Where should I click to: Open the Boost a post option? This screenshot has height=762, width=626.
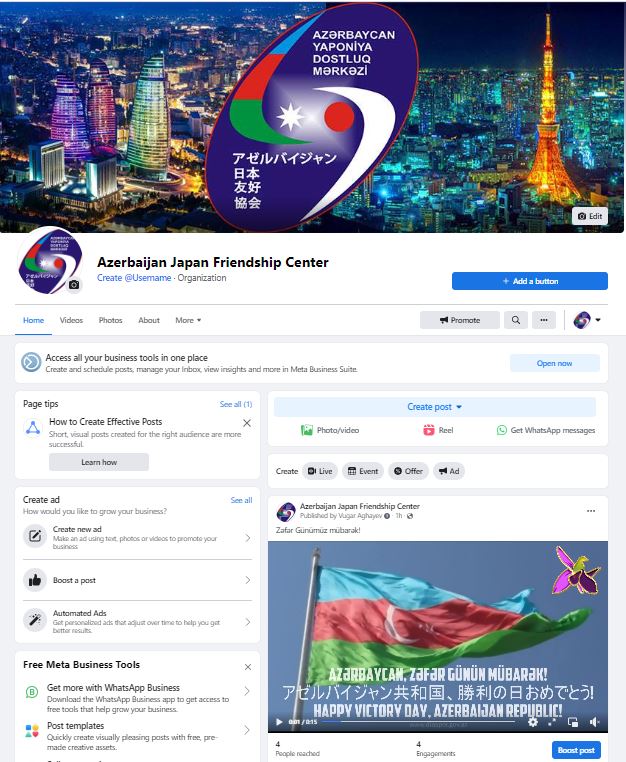137,580
